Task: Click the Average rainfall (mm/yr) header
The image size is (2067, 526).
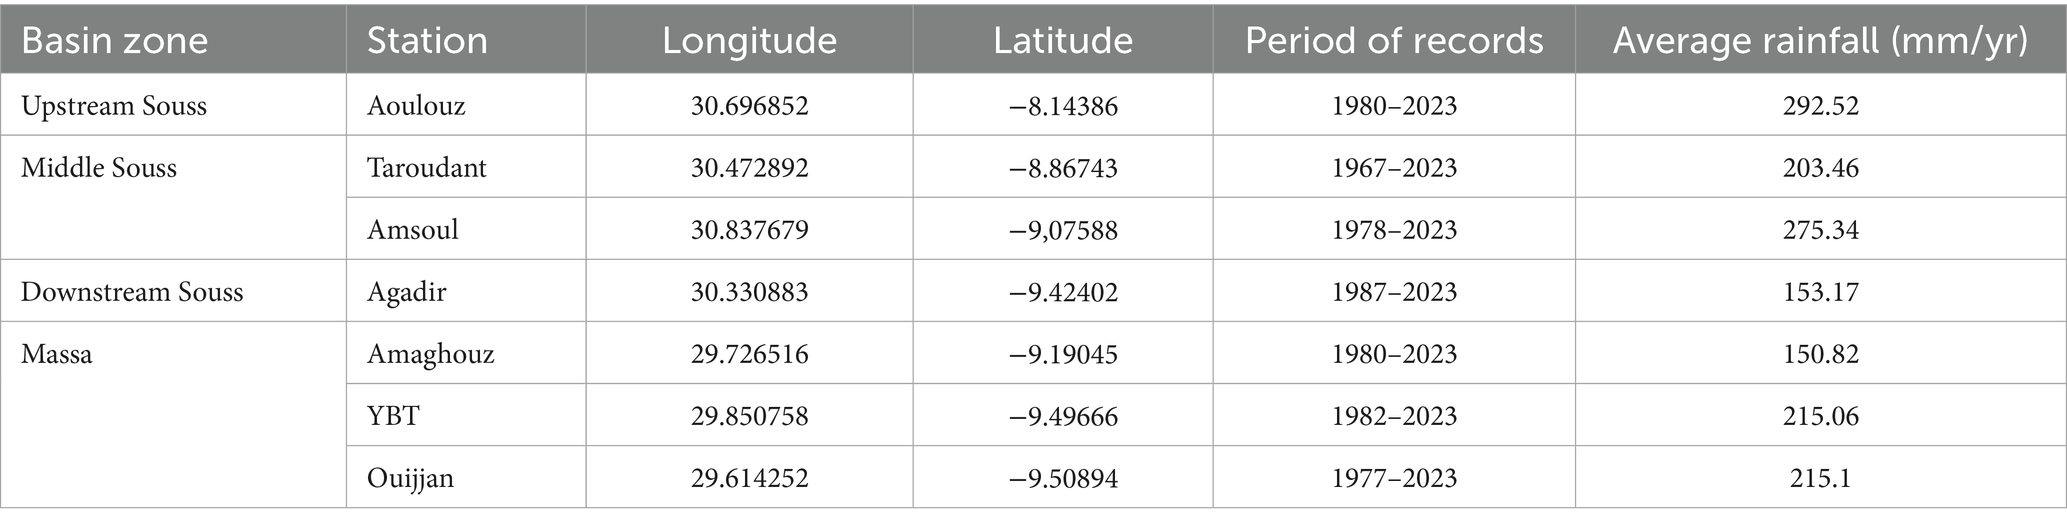Action: pyautogui.click(x=1820, y=40)
